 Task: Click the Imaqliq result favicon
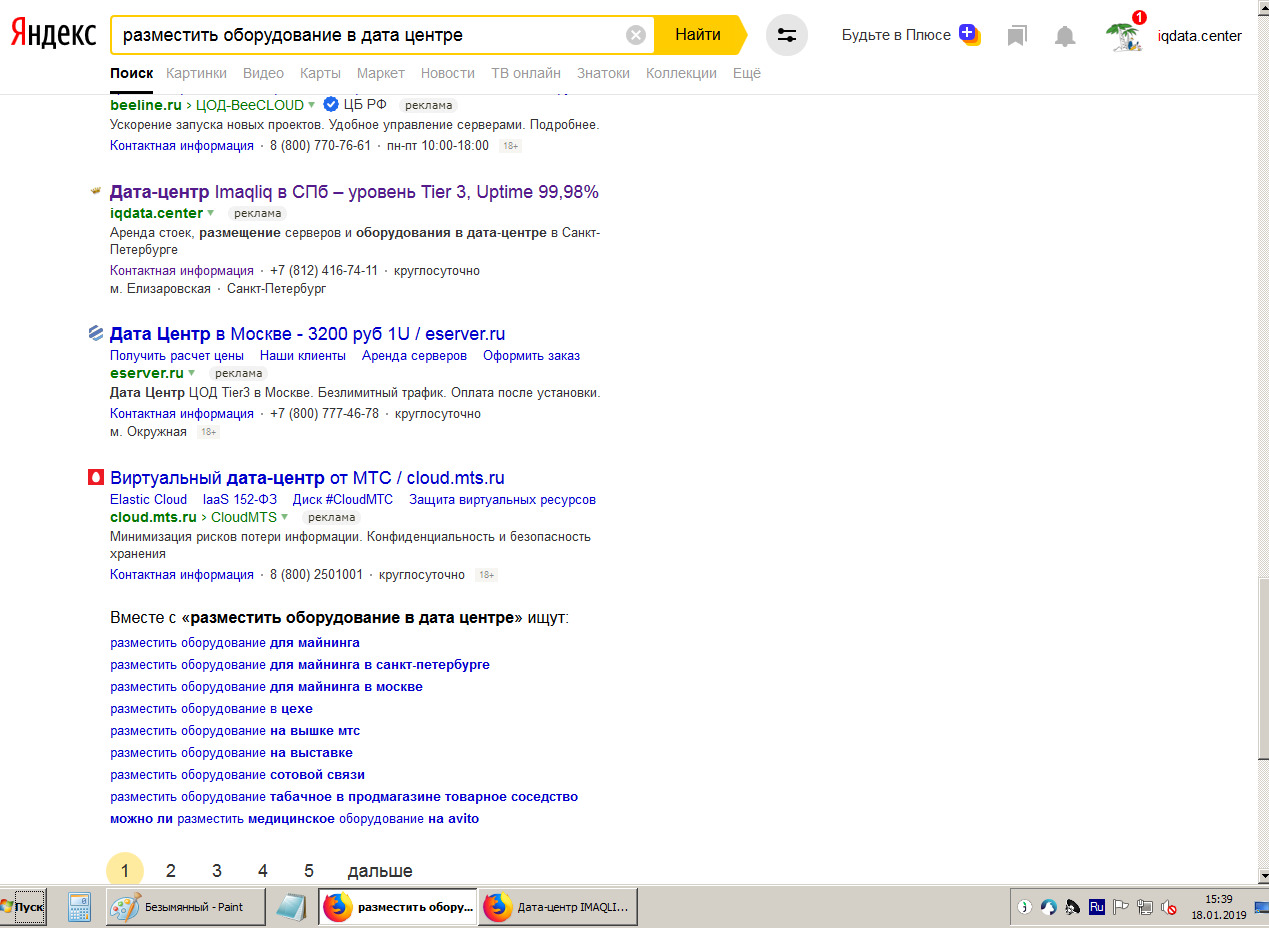(96, 190)
